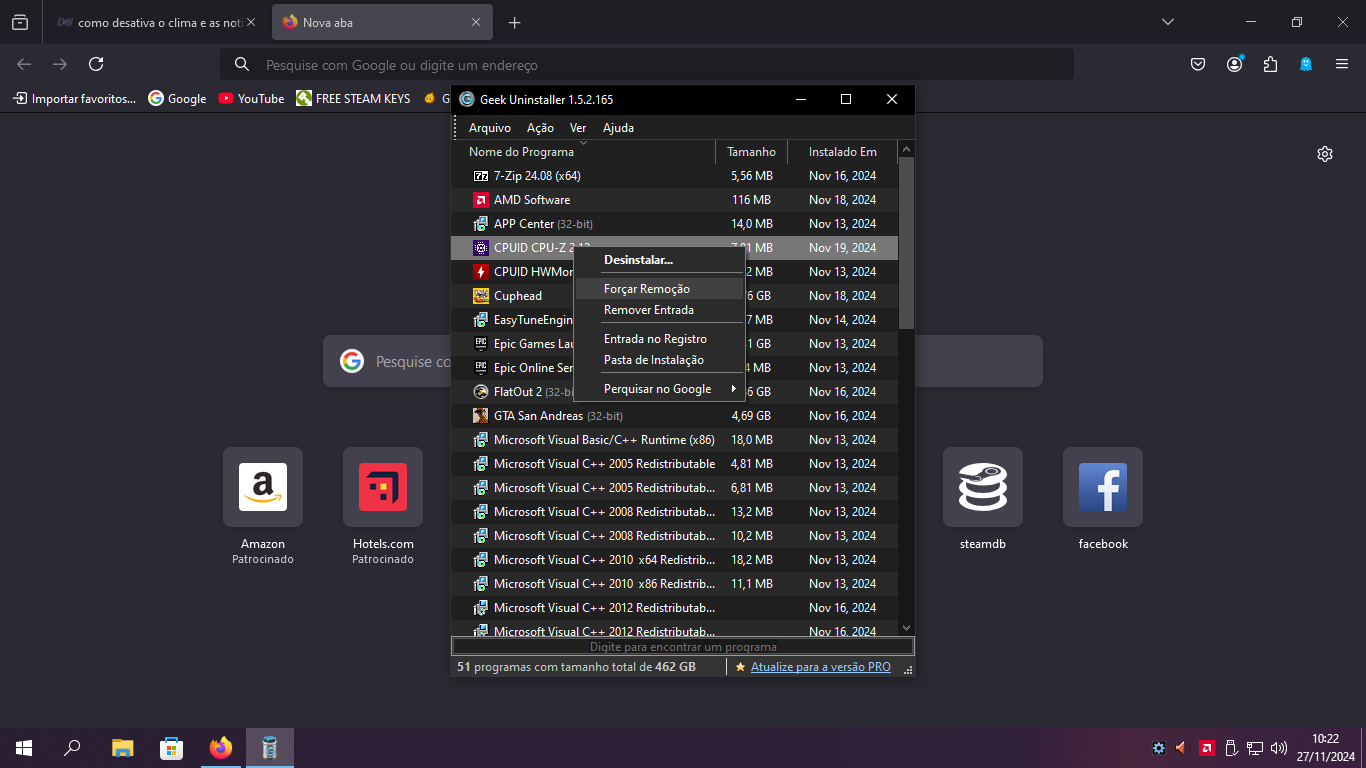Close the Nova aba tab

click(476, 22)
